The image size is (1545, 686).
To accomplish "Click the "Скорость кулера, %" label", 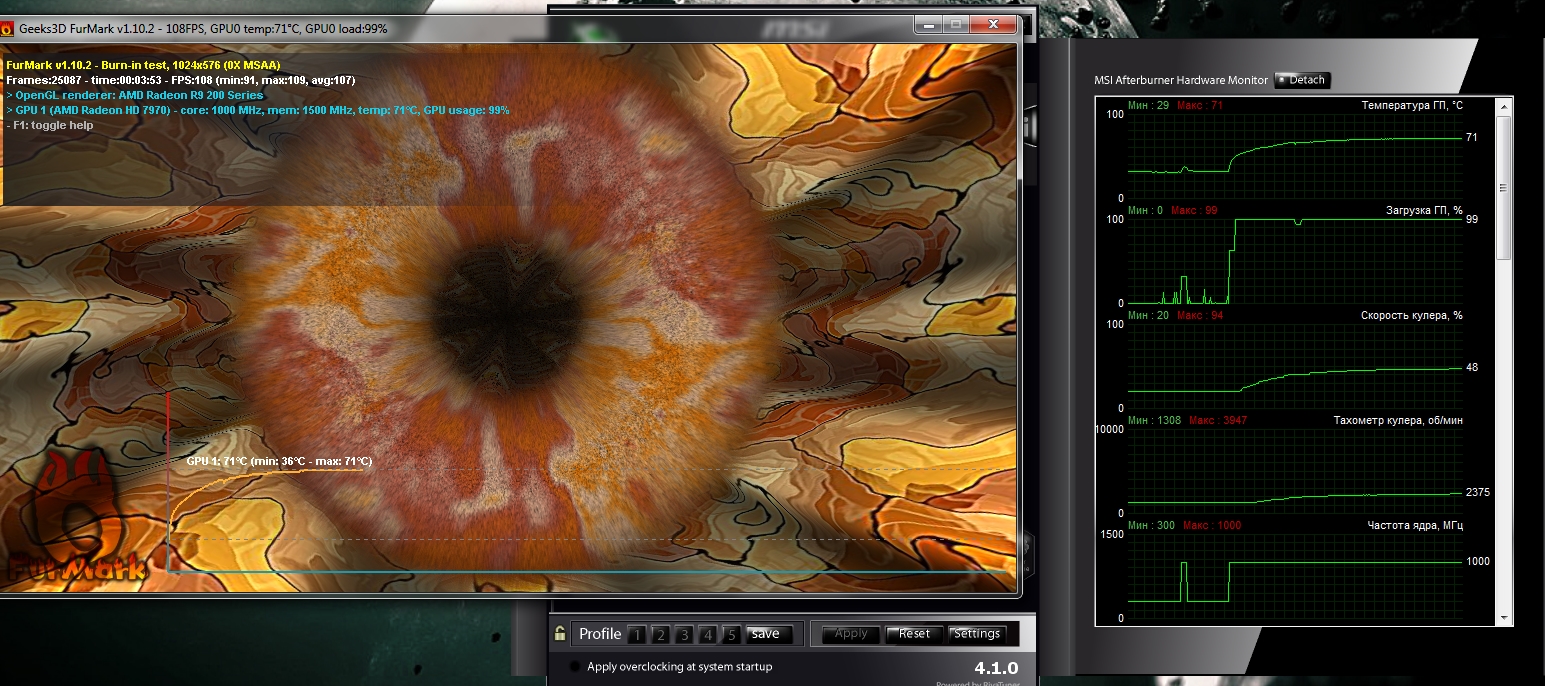I will (x=1412, y=315).
